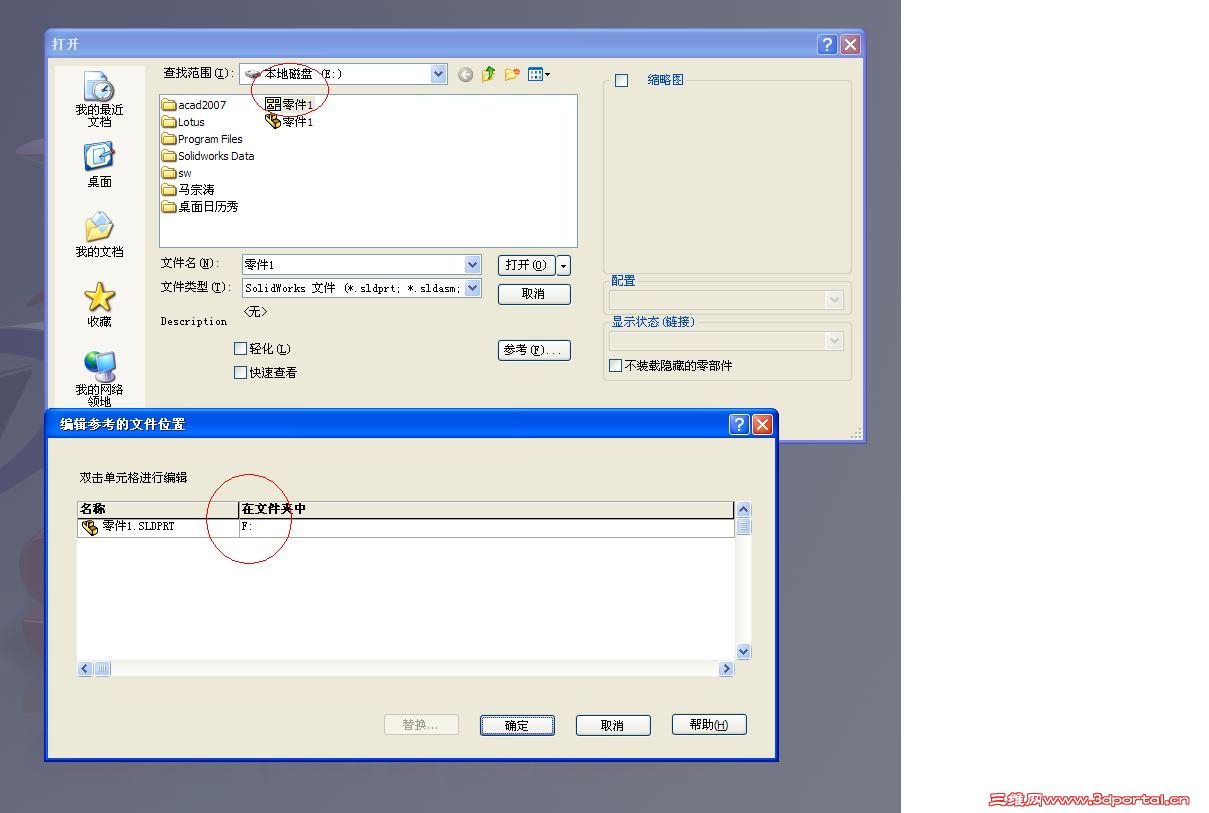The height and width of the screenshot is (813, 1209).
Task: Click the go back arrow icon
Action: tap(465, 74)
